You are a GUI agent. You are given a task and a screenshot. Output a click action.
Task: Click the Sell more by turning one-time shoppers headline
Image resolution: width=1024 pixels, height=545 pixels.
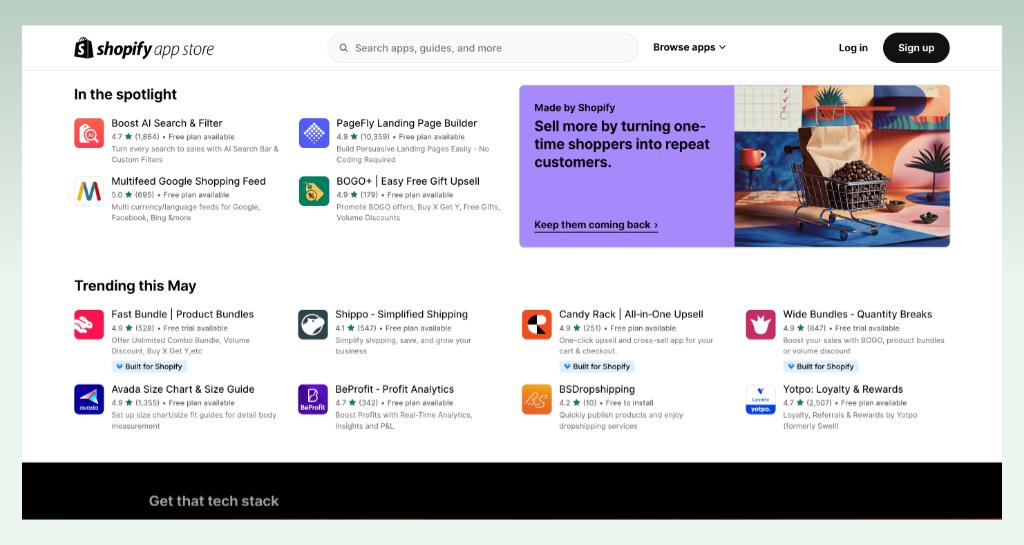pyautogui.click(x=622, y=144)
